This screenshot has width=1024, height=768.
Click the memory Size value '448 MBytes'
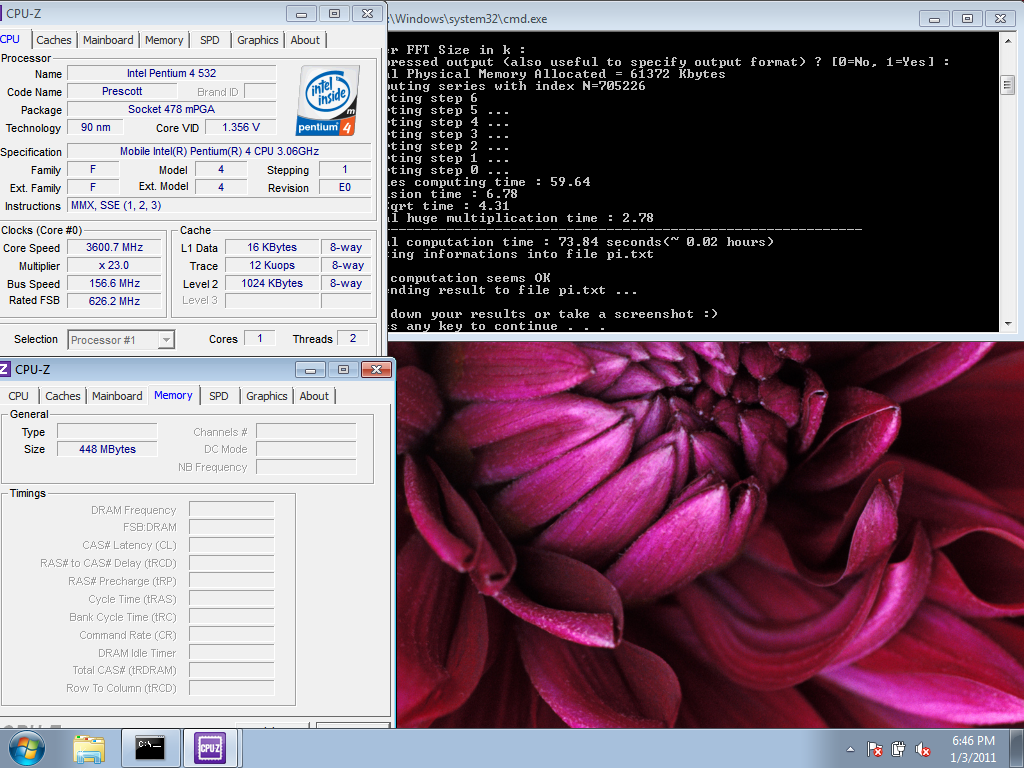[x=107, y=449]
